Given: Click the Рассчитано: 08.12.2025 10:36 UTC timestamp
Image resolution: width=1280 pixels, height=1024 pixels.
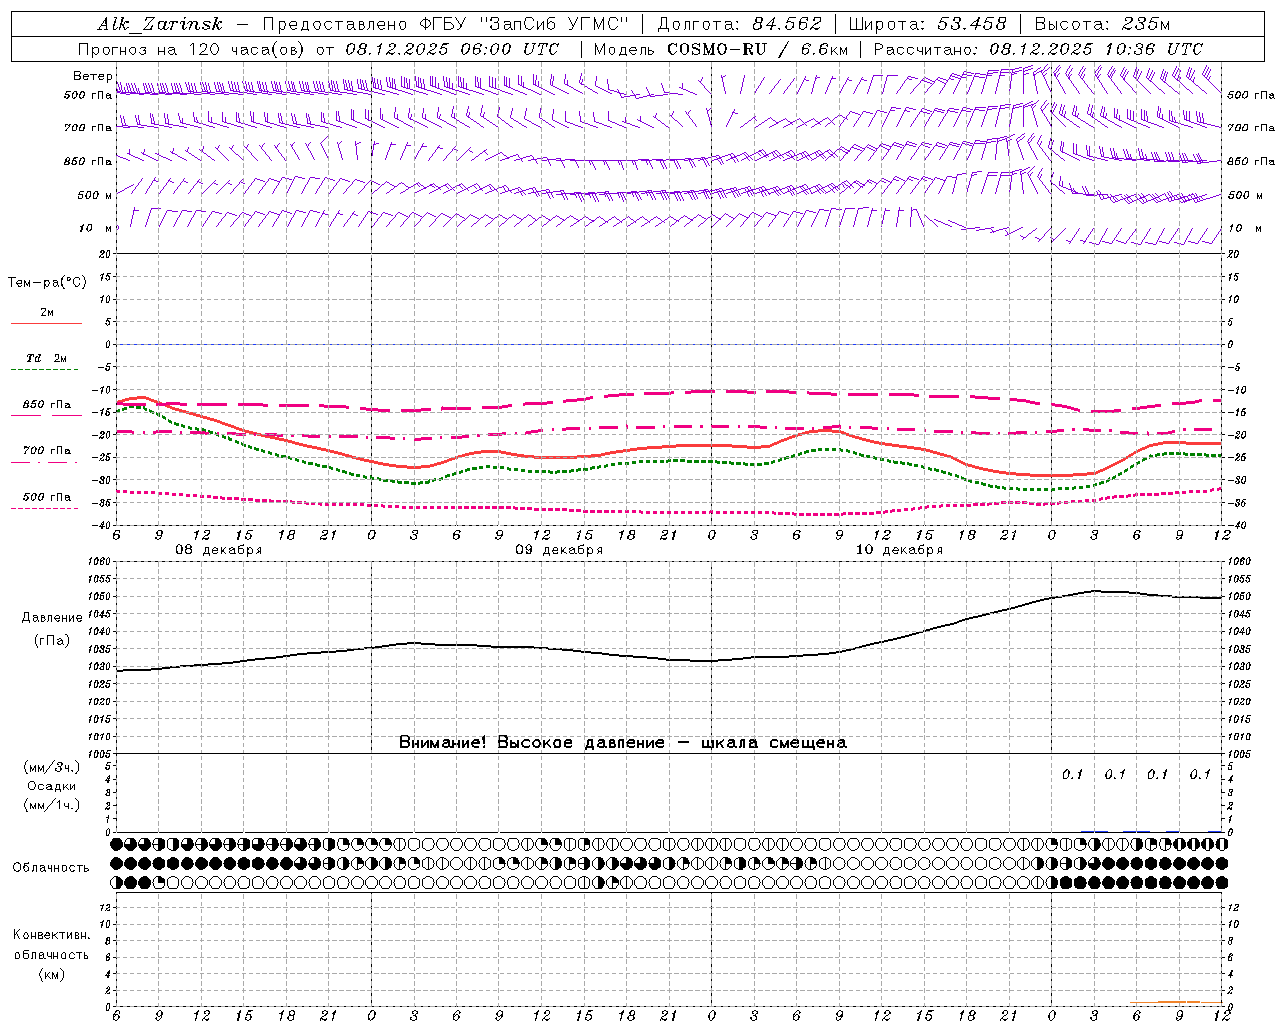Looking at the screenshot, I should point(1038,48).
